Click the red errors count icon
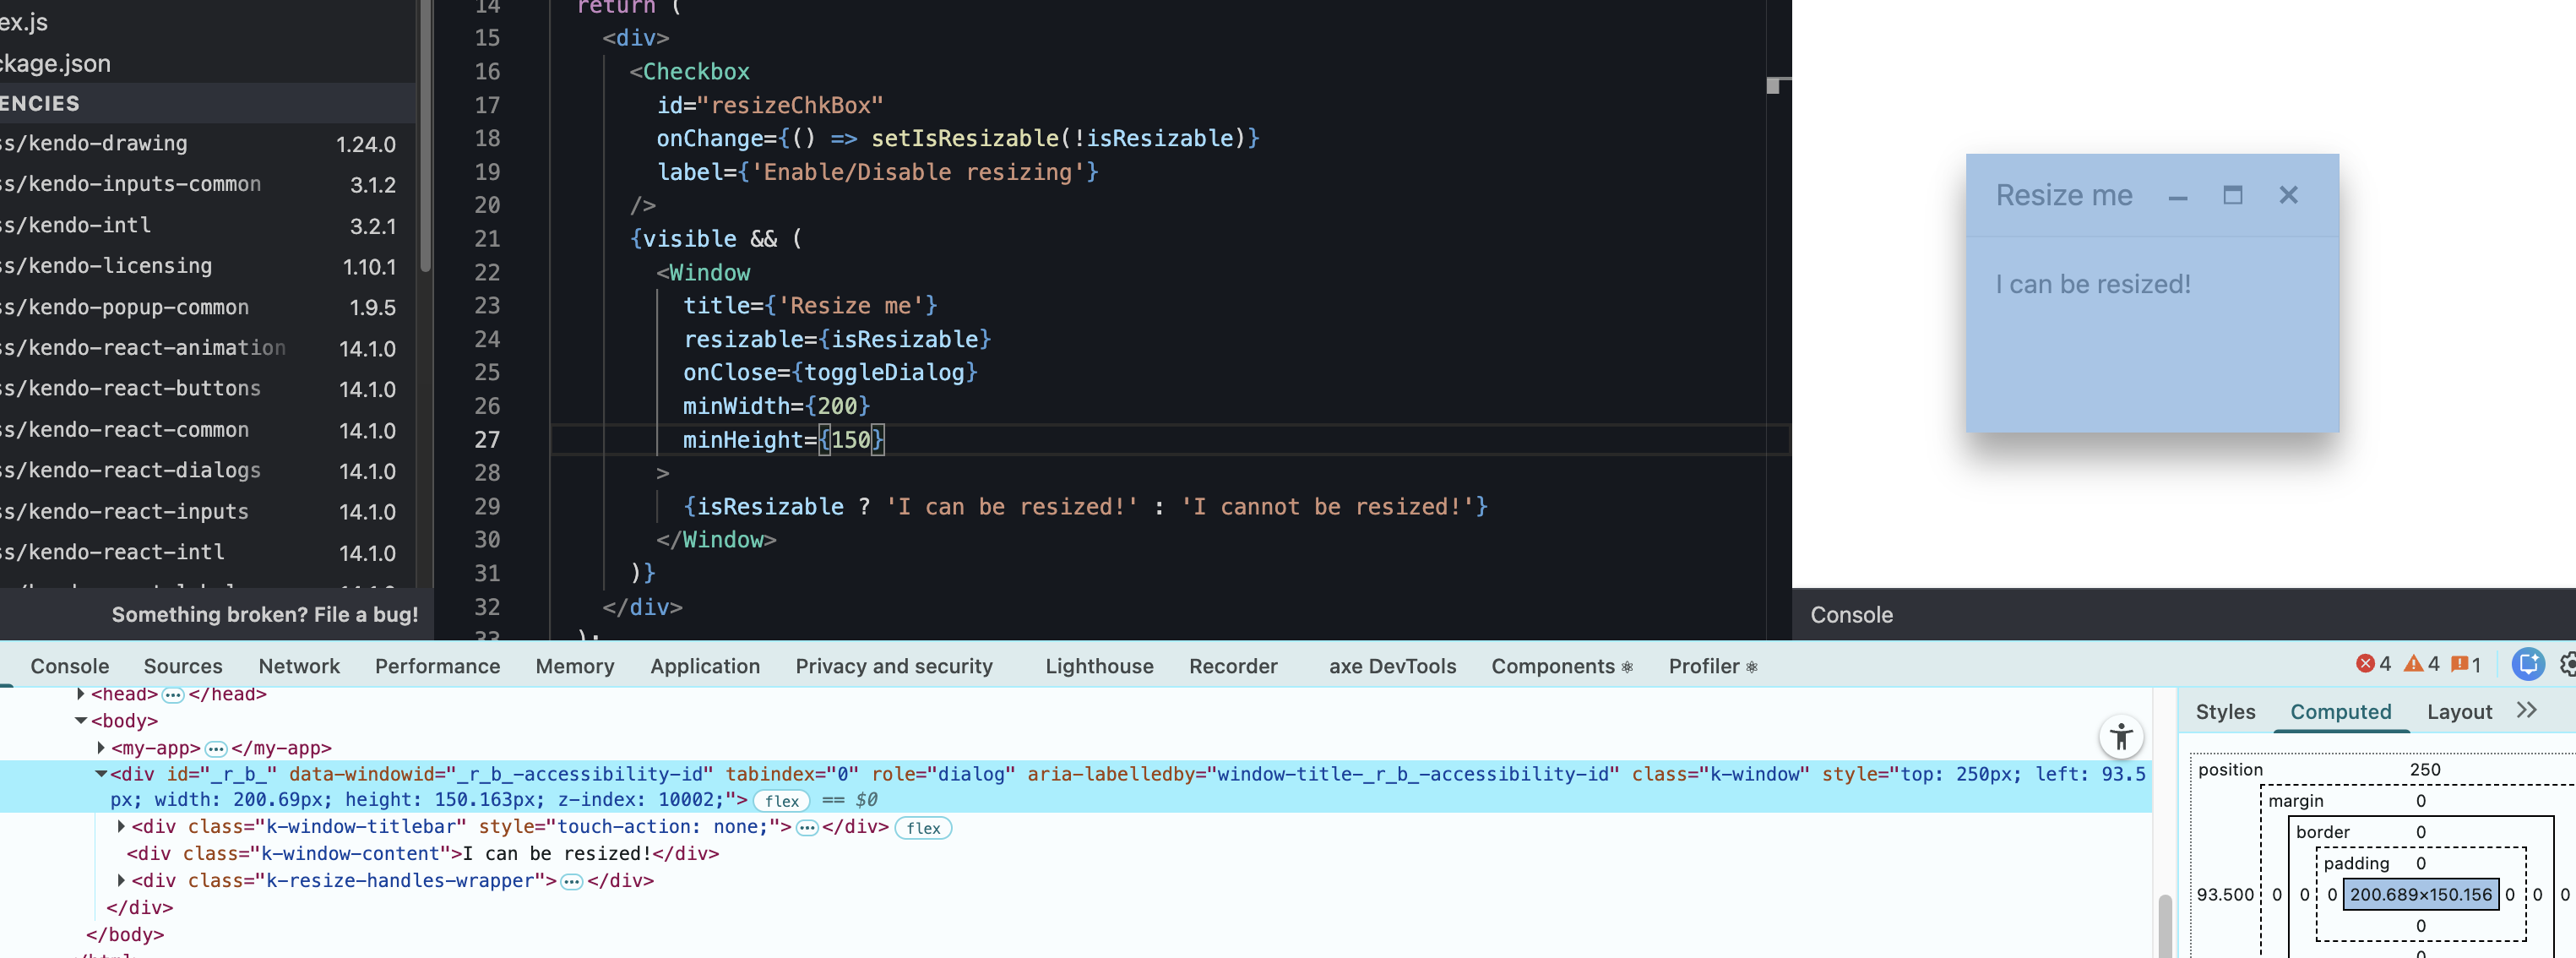This screenshot has height=958, width=2576. pos(2365,664)
